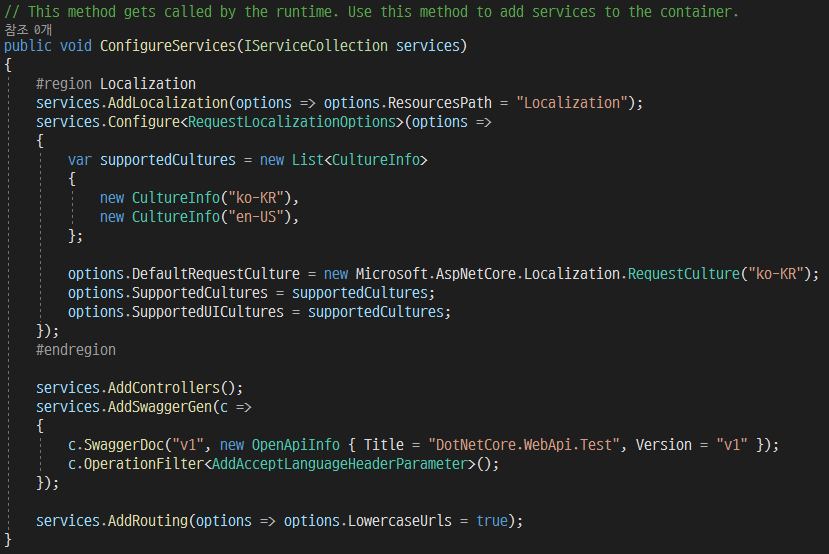Click the DefaultRequestCulture property
The height and width of the screenshot is (554, 829).
[x=216, y=274]
